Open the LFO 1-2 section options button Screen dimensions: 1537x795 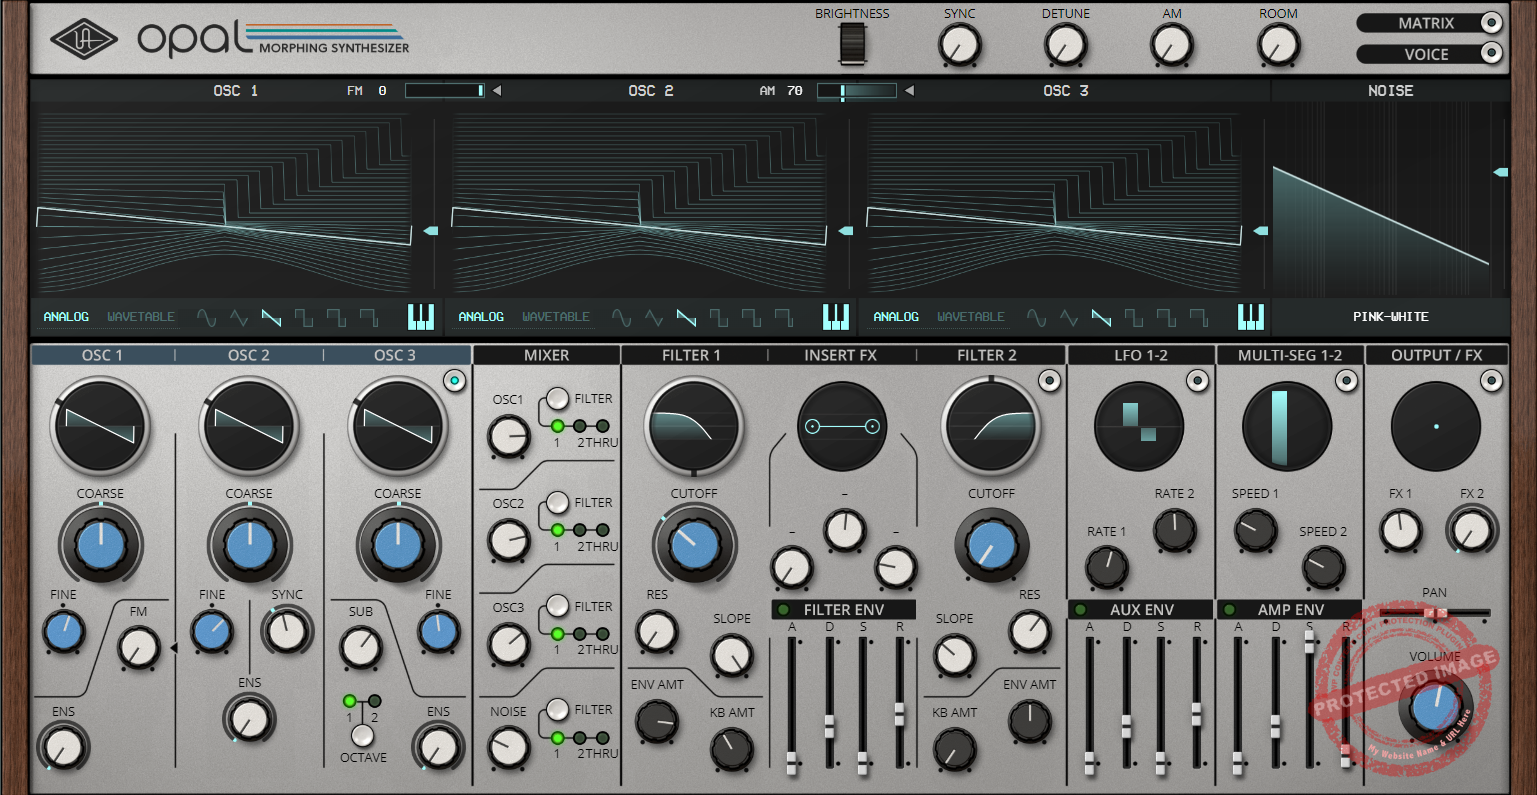1197,380
